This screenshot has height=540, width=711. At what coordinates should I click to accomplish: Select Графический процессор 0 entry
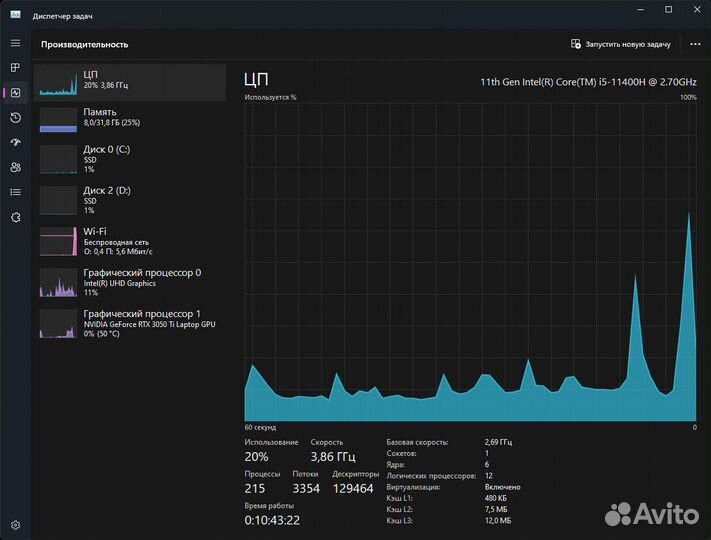(130, 282)
